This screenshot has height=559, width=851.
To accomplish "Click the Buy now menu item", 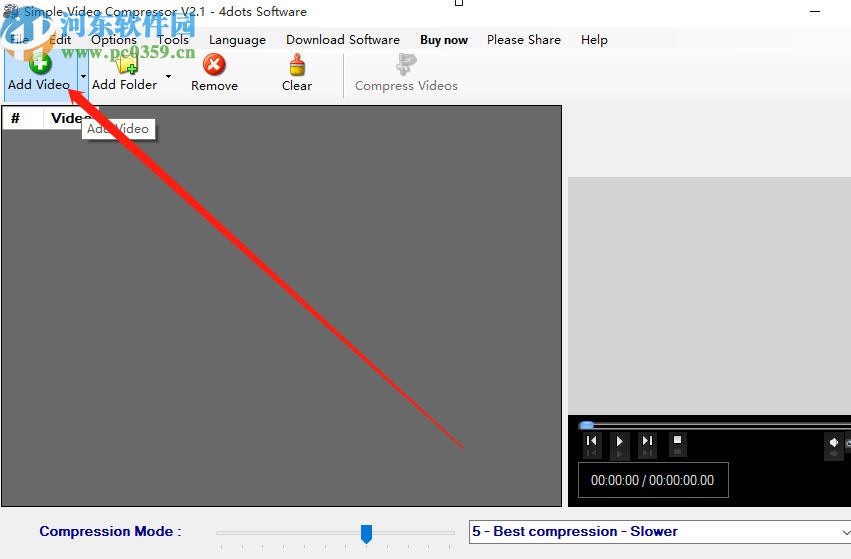I will click(444, 40).
